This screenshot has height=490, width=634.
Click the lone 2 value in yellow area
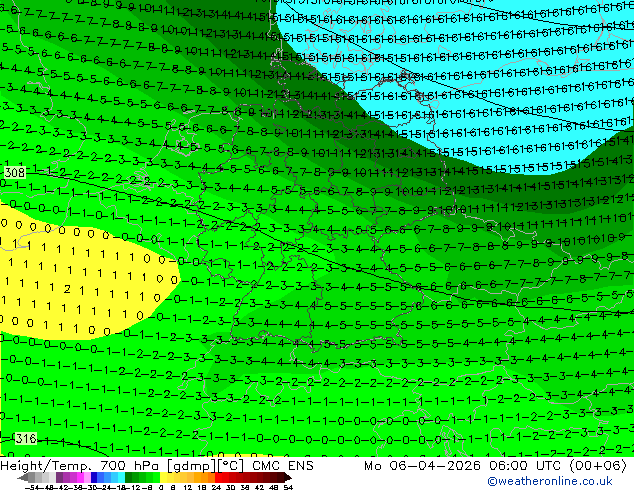[67, 289]
